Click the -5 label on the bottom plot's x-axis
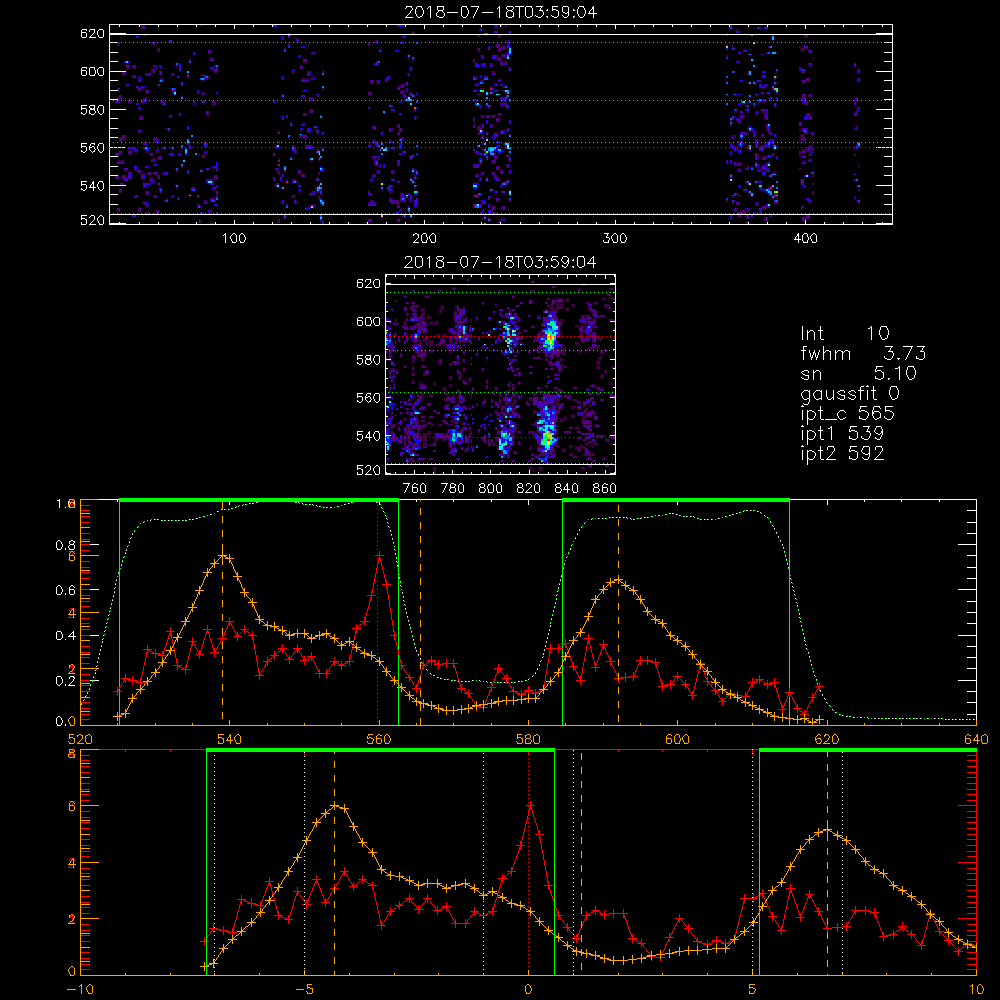 point(304,989)
